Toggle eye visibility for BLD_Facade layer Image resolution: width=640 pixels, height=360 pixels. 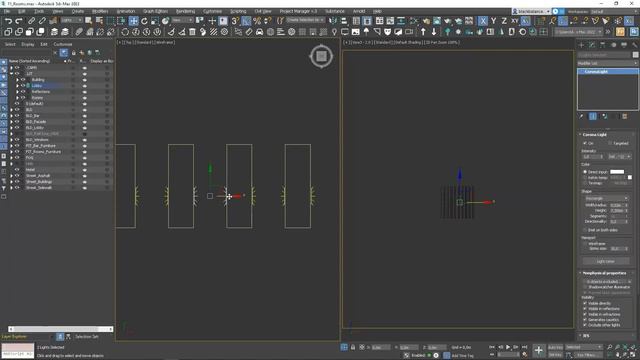(x=17, y=122)
